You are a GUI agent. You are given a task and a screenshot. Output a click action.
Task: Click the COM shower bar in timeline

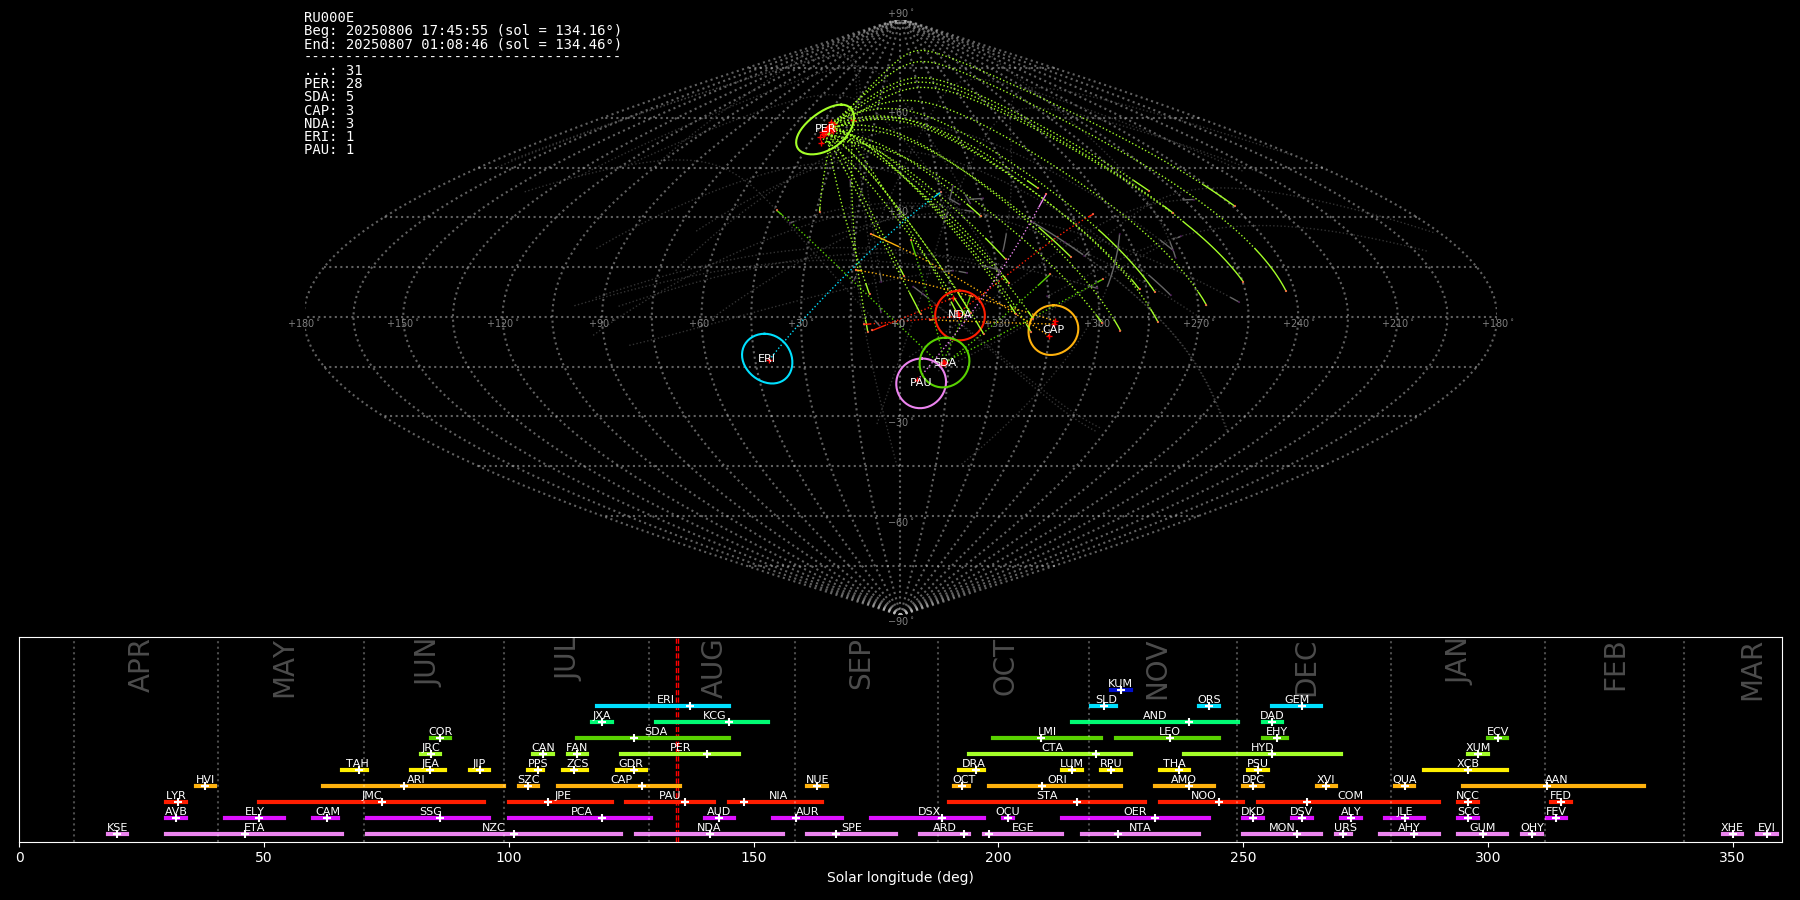(x=1348, y=802)
